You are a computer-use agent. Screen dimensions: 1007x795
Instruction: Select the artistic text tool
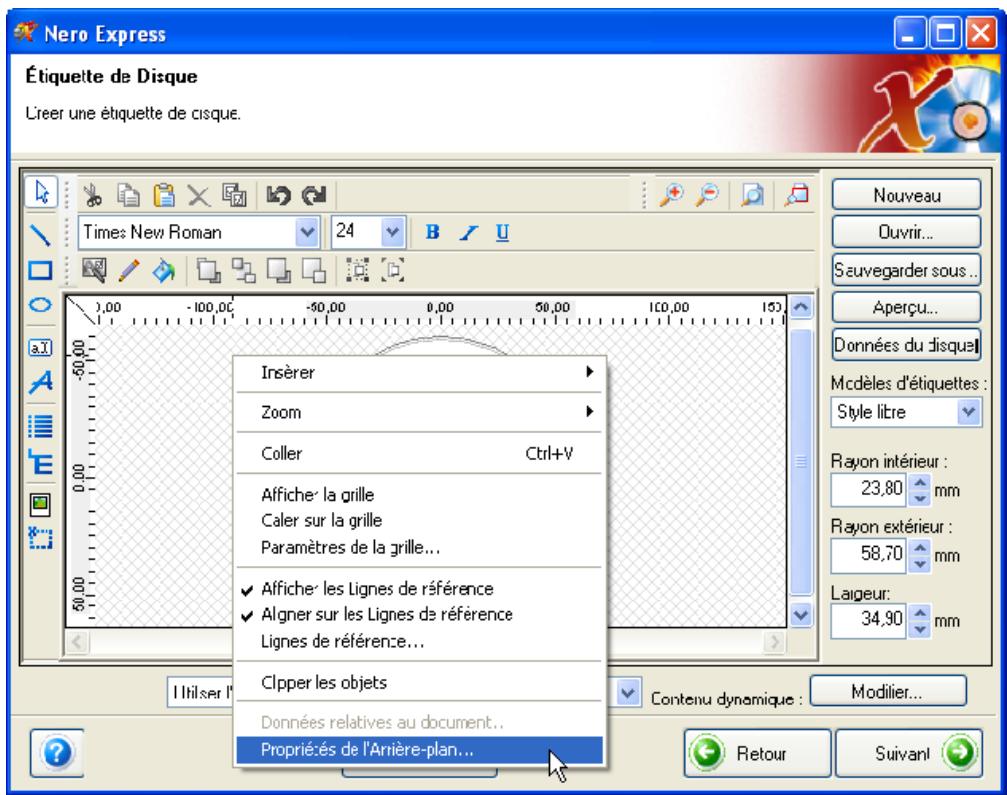tap(40, 383)
